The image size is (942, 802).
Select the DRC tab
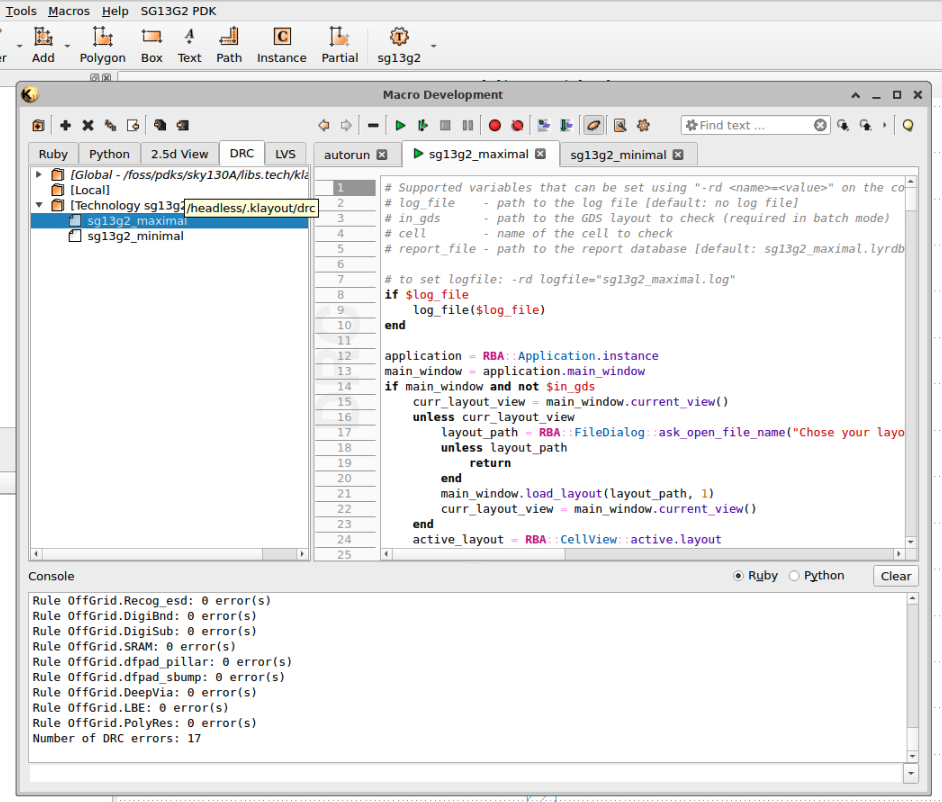click(242, 153)
